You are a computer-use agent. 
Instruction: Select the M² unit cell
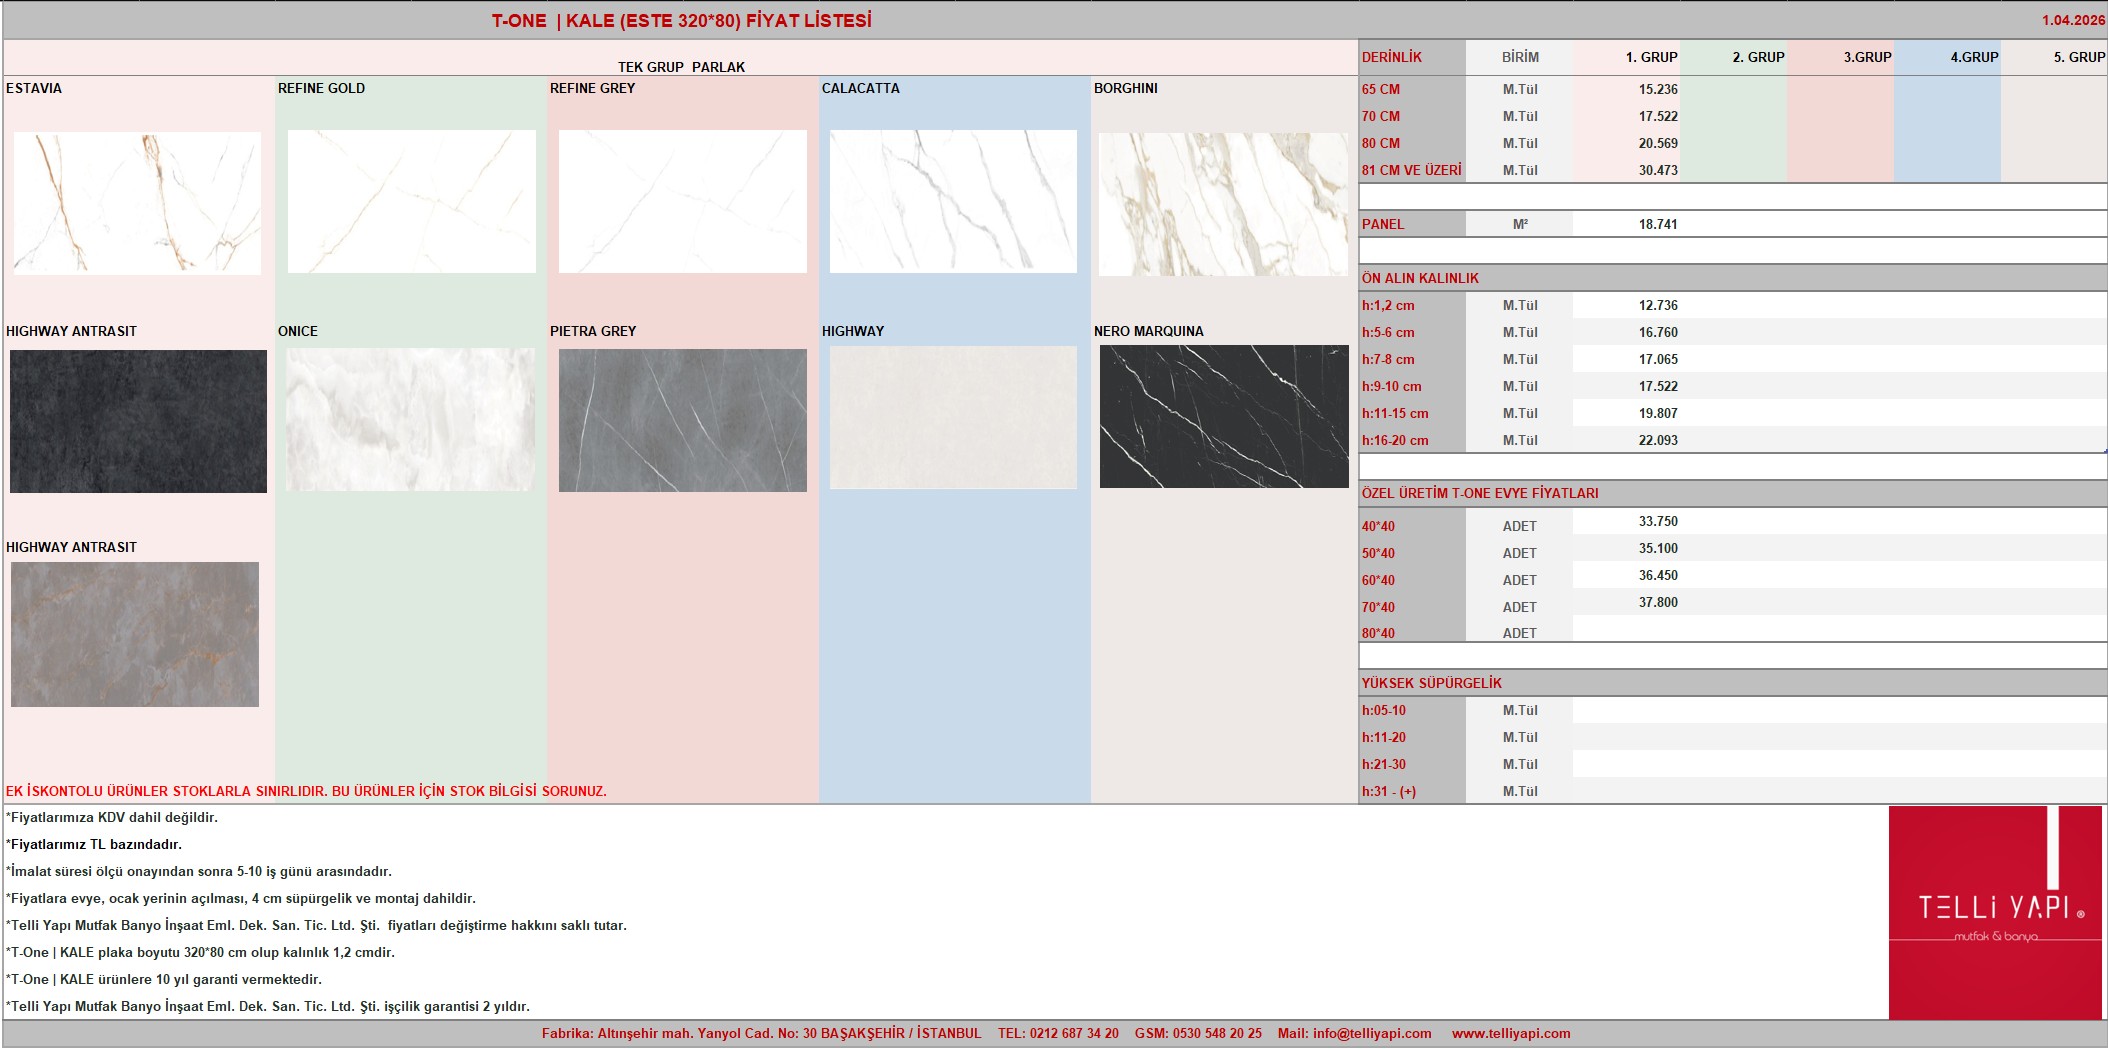1520,224
